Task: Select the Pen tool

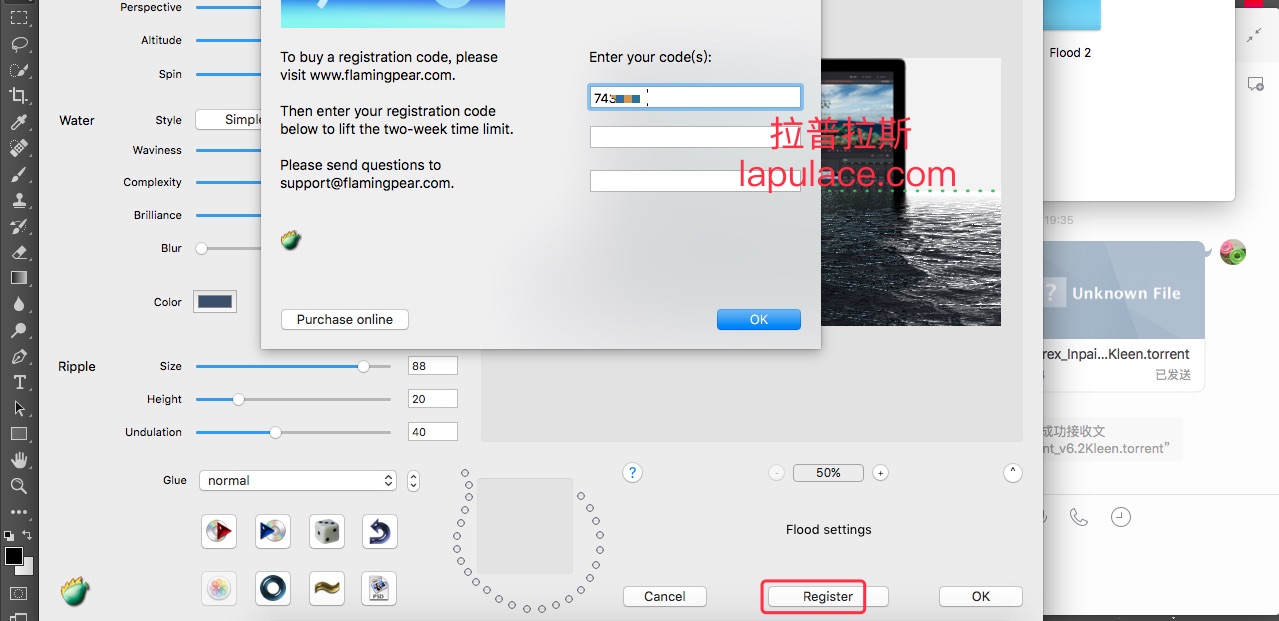Action: [19, 356]
